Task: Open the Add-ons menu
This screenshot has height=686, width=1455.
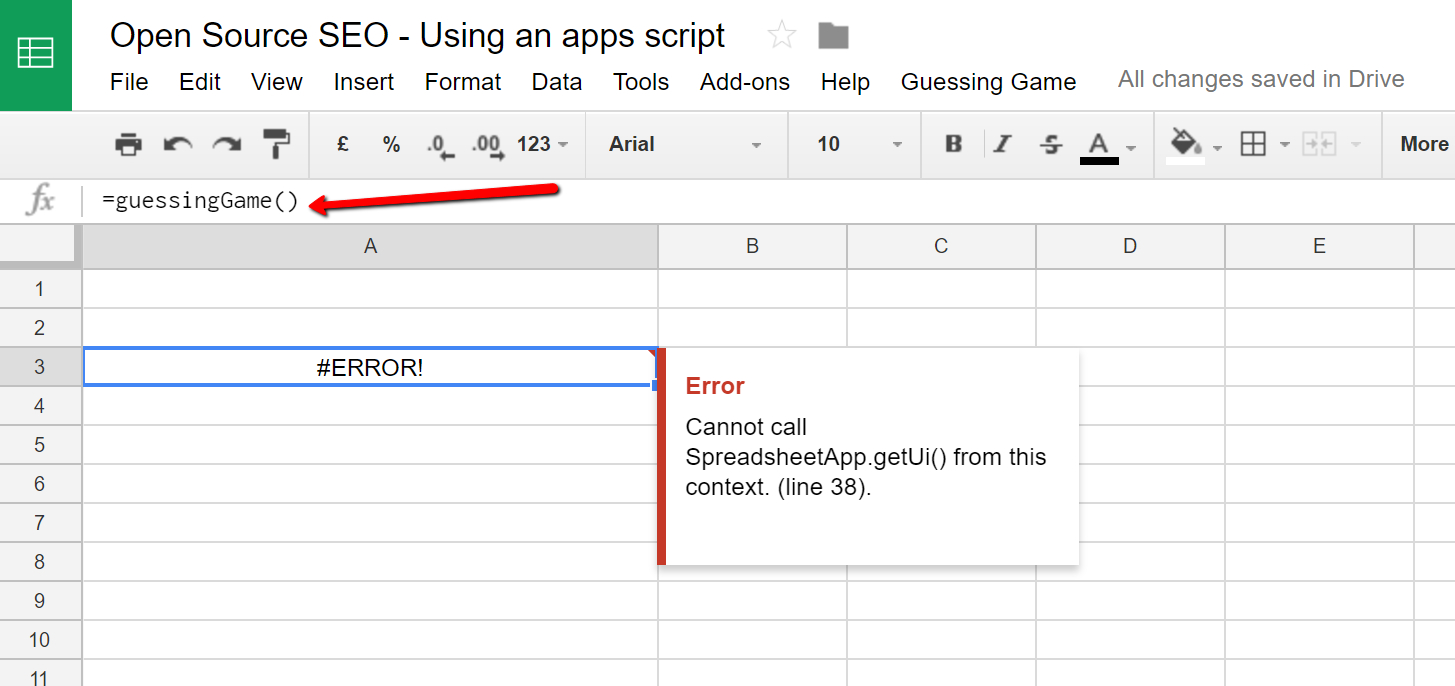Action: click(744, 82)
